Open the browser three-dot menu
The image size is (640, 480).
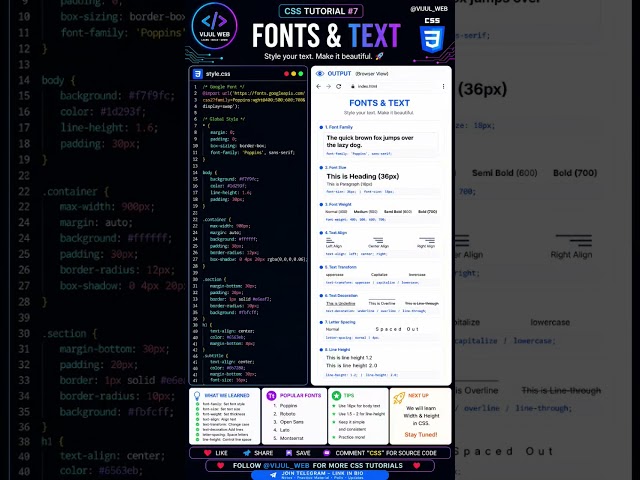point(443,87)
